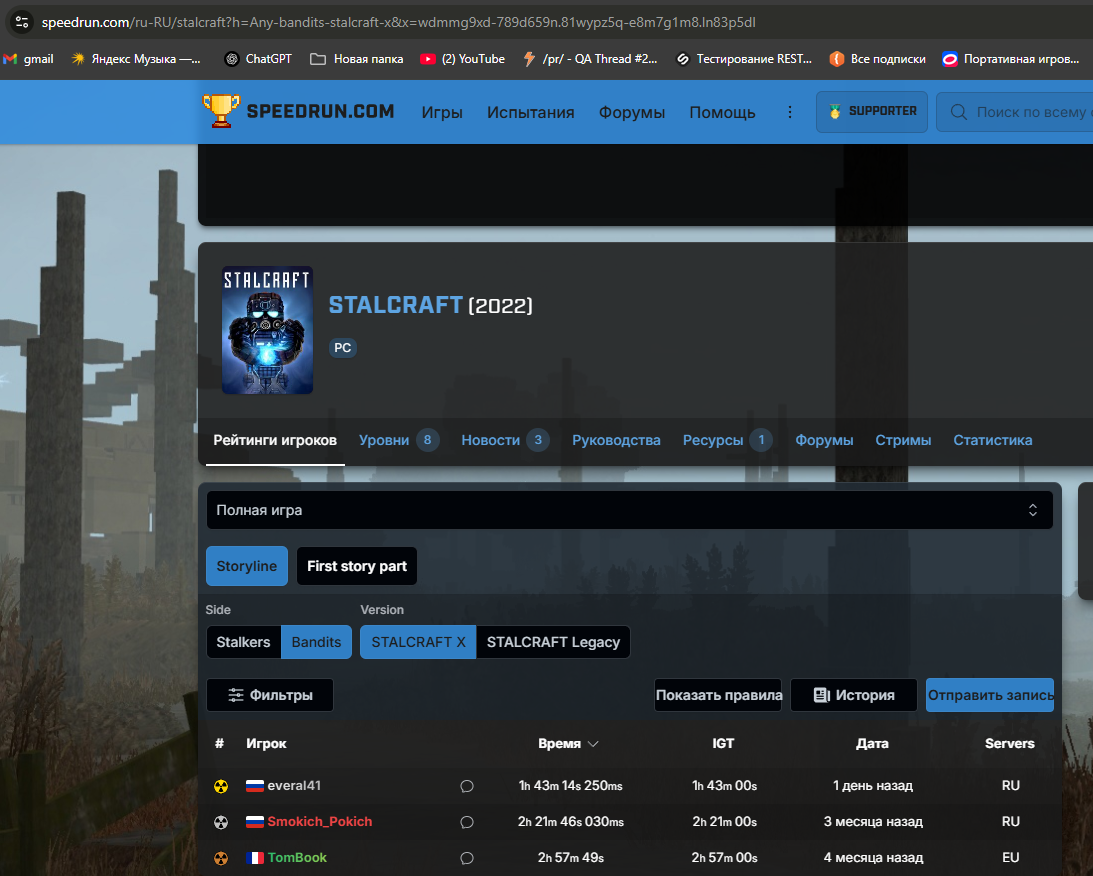Choose the Bandits side
Screen dimensions: 1093x876
click(316, 642)
